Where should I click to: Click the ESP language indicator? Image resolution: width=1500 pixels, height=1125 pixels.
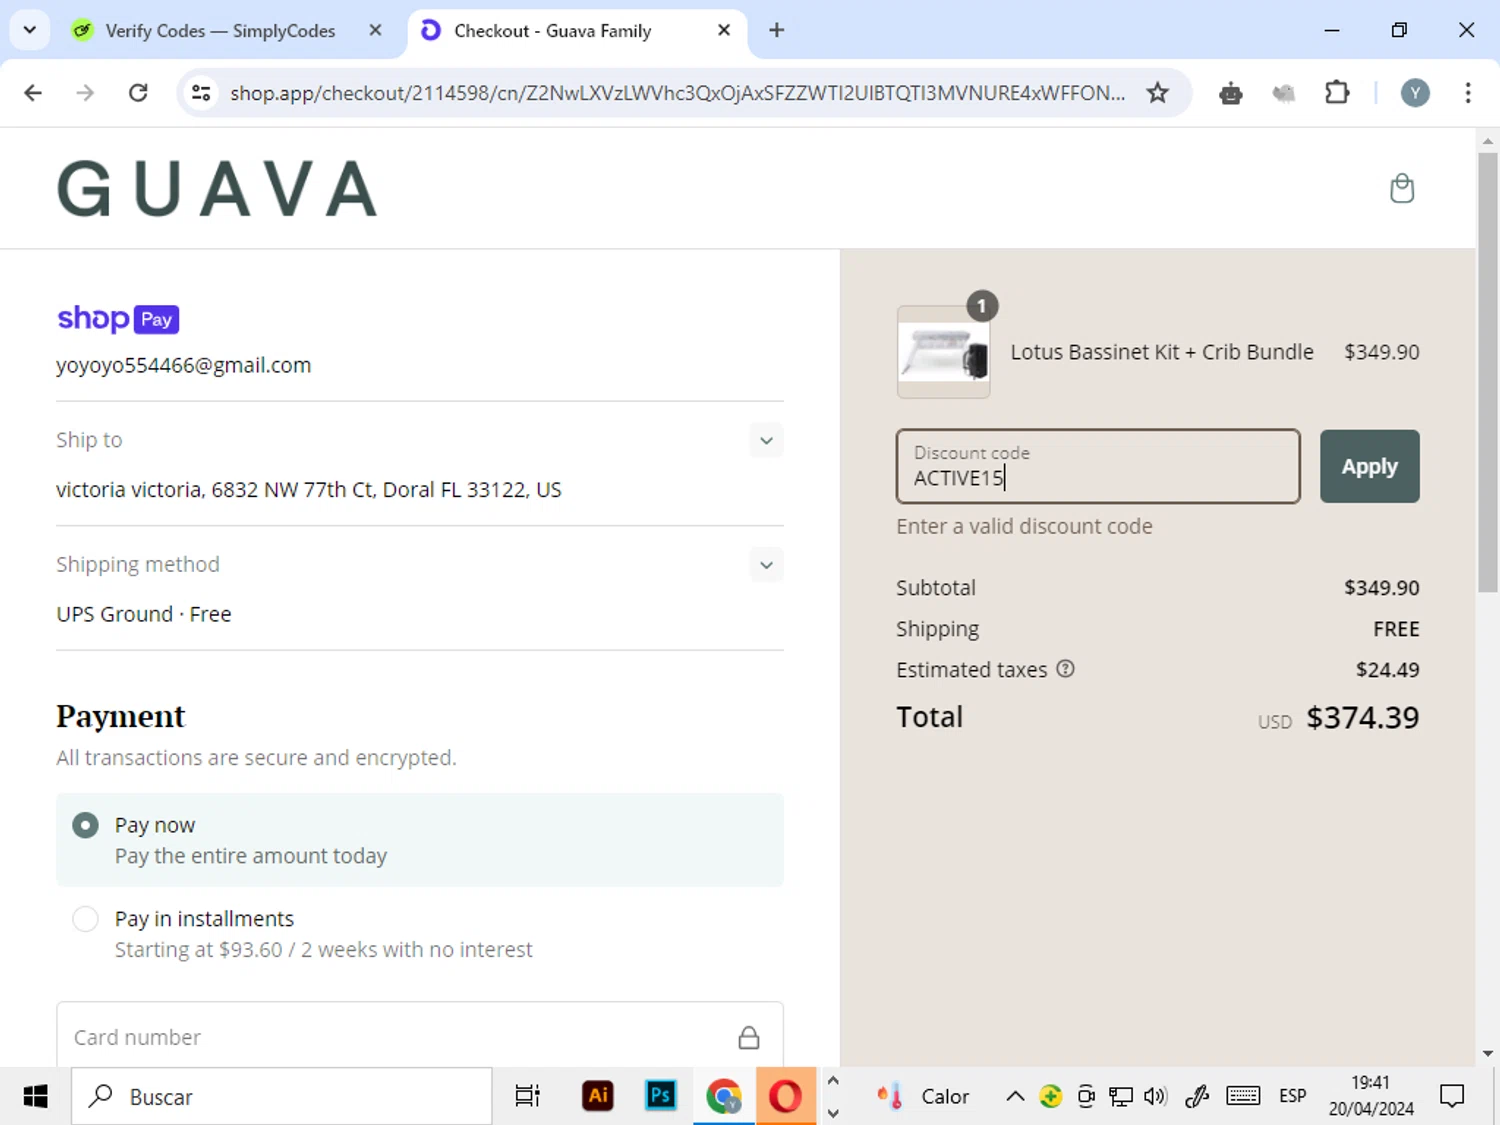point(1292,1096)
